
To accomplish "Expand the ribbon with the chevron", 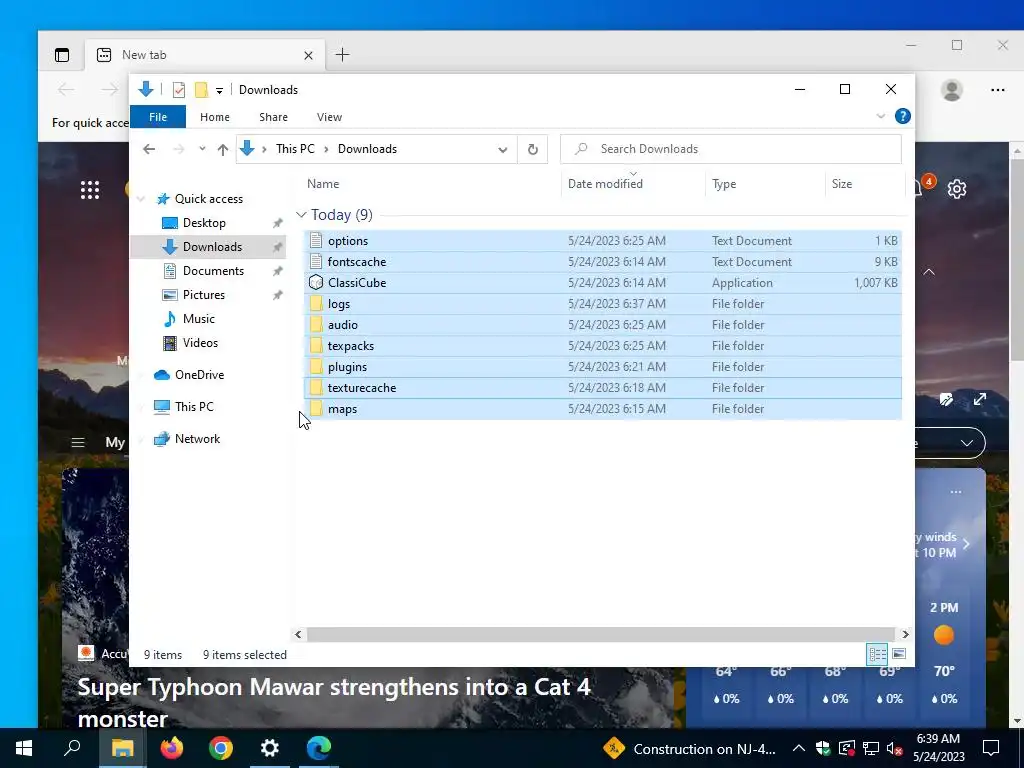I will [880, 116].
